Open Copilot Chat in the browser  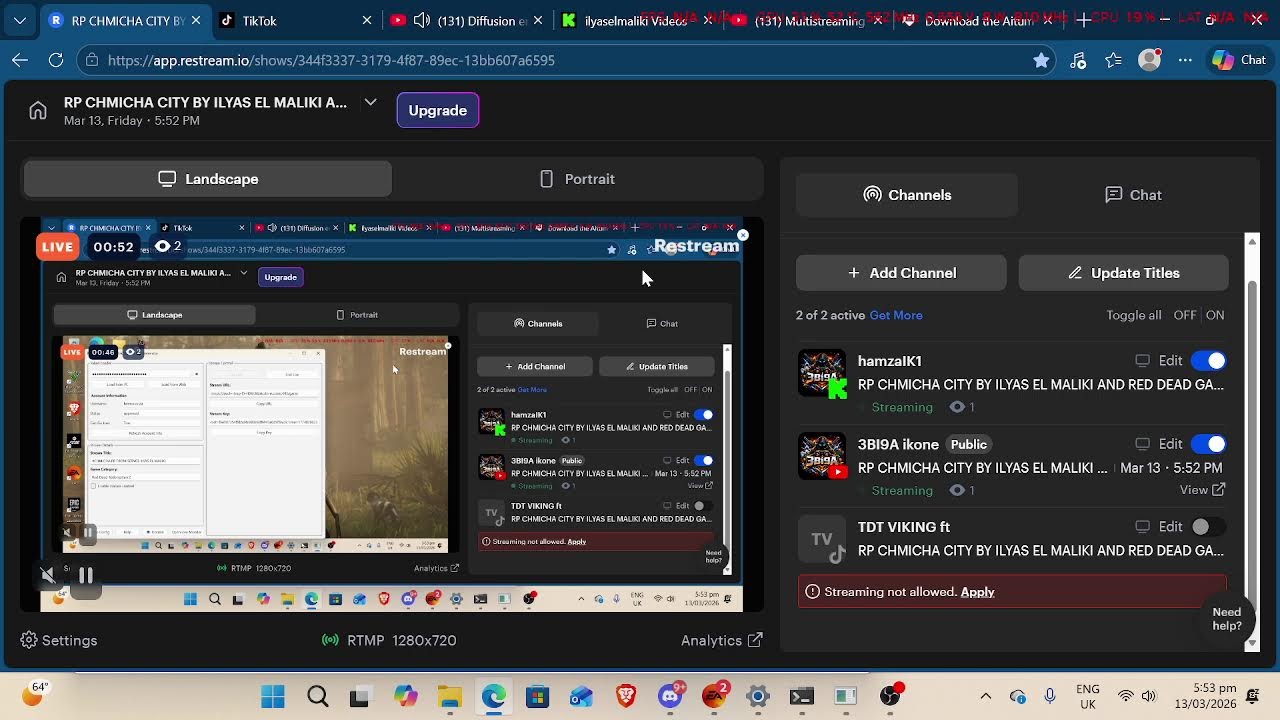1239,60
